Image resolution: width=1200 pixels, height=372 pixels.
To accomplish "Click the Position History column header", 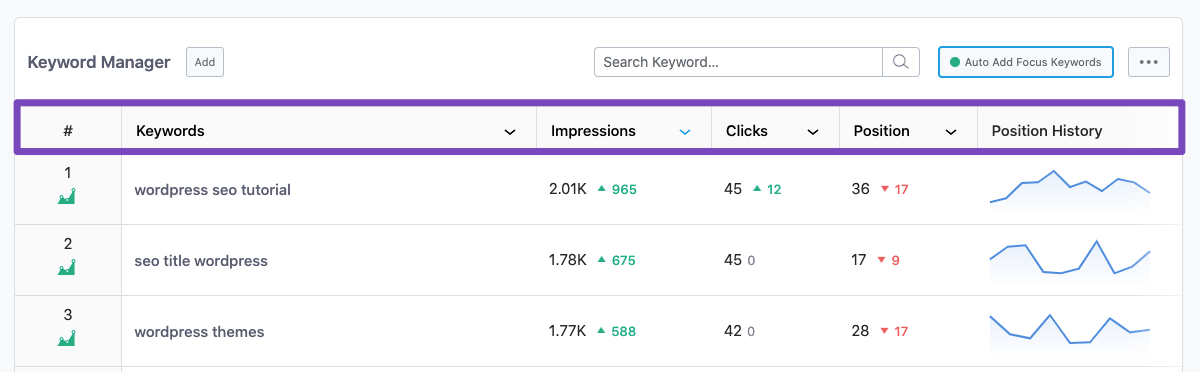I will (x=1047, y=131).
